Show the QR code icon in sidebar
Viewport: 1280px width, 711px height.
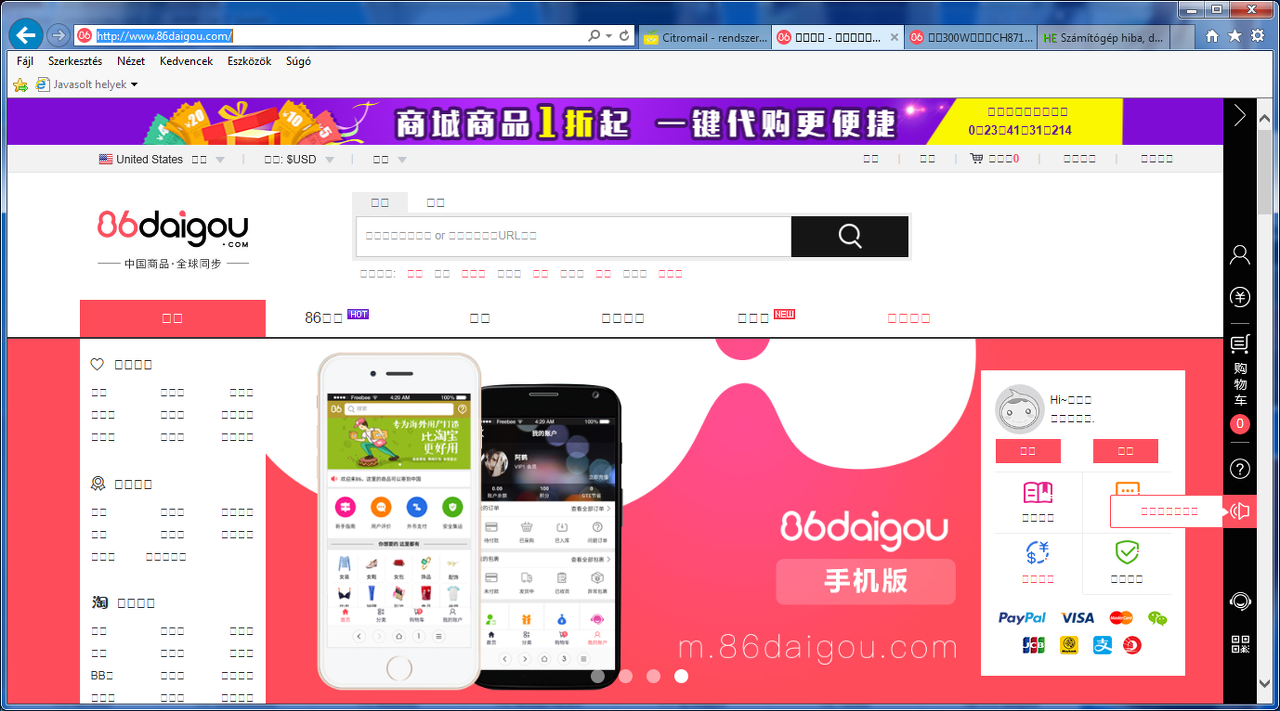pos(1240,644)
